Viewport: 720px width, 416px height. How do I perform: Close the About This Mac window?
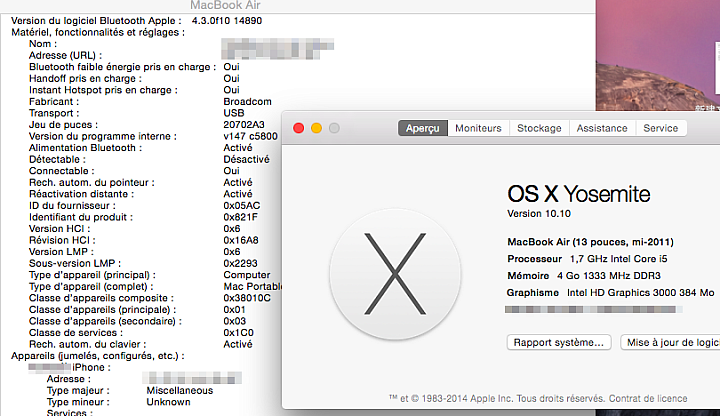point(299,128)
